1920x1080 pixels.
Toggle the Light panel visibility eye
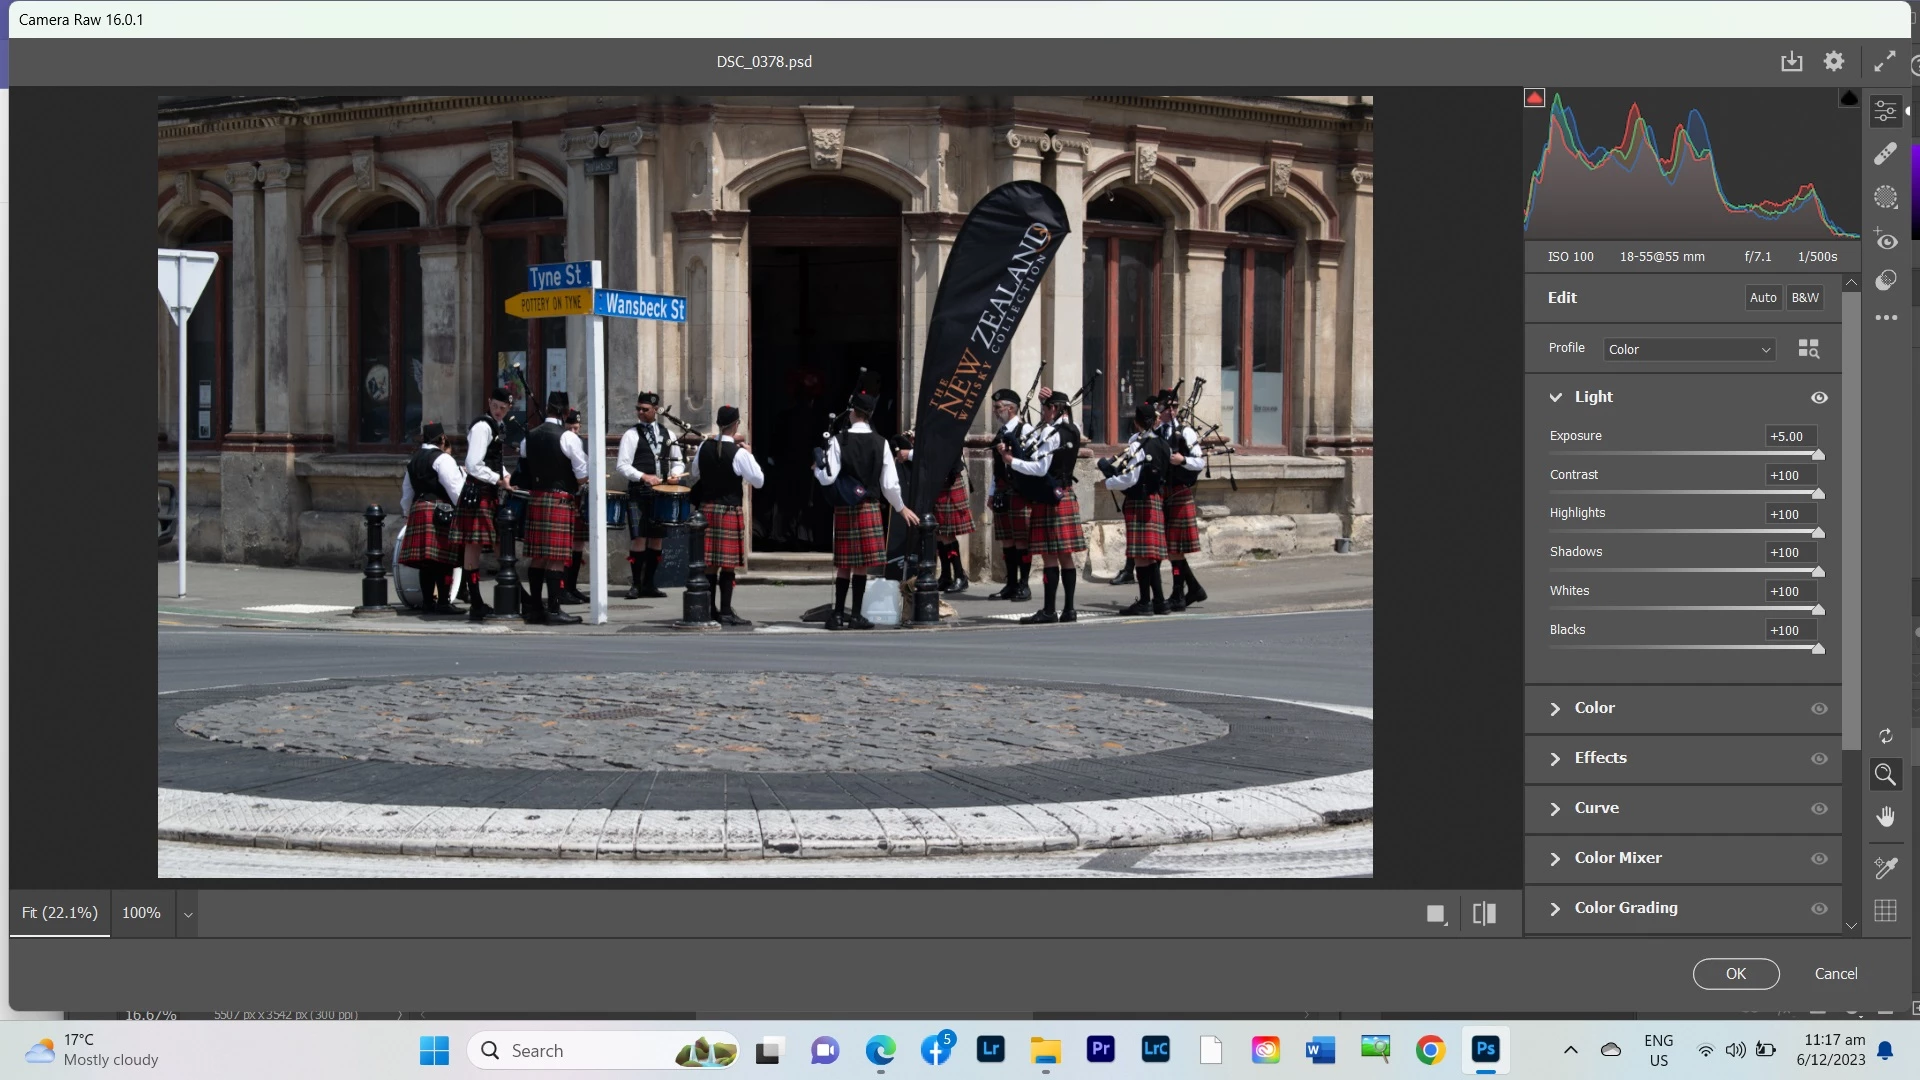pos(1819,398)
